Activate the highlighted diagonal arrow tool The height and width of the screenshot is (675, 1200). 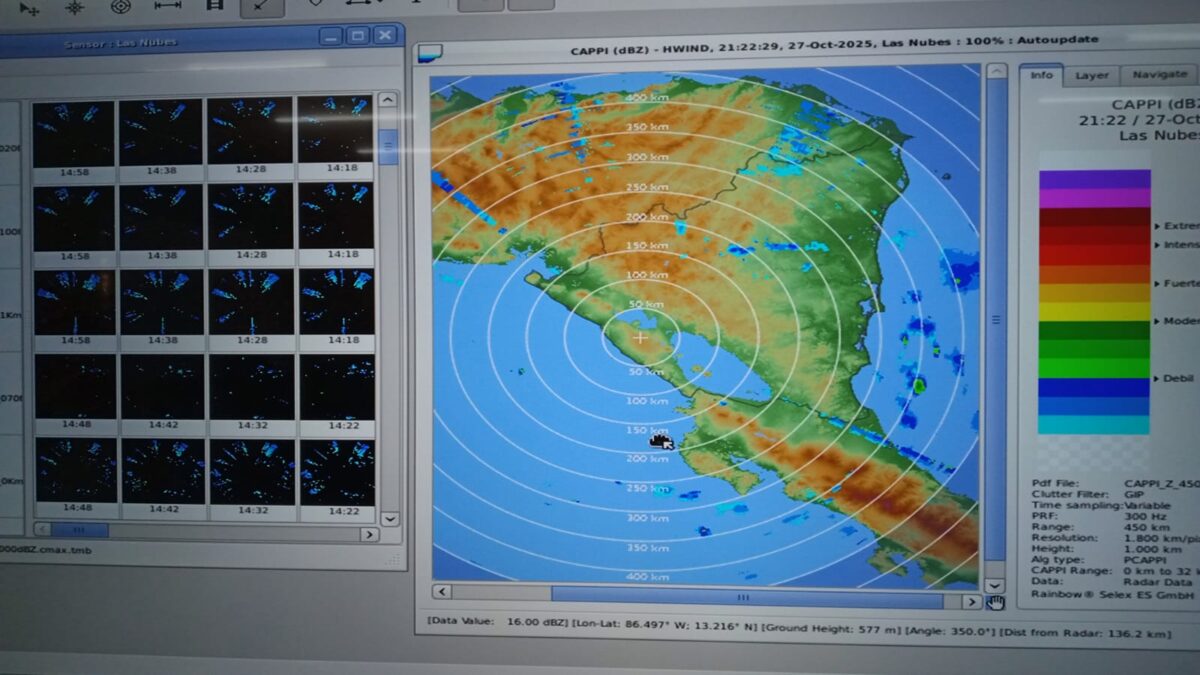[261, 6]
